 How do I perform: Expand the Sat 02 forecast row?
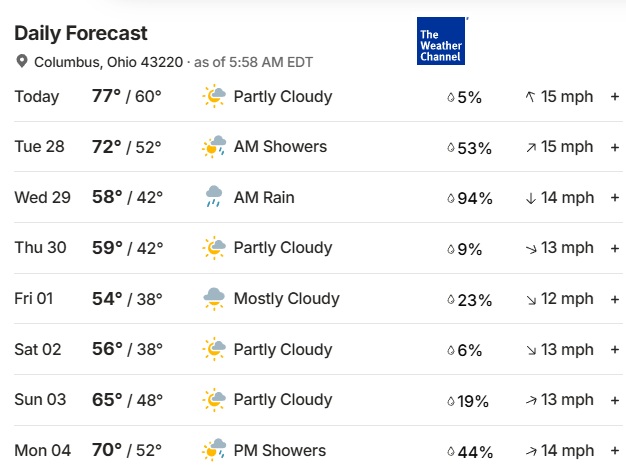615,349
